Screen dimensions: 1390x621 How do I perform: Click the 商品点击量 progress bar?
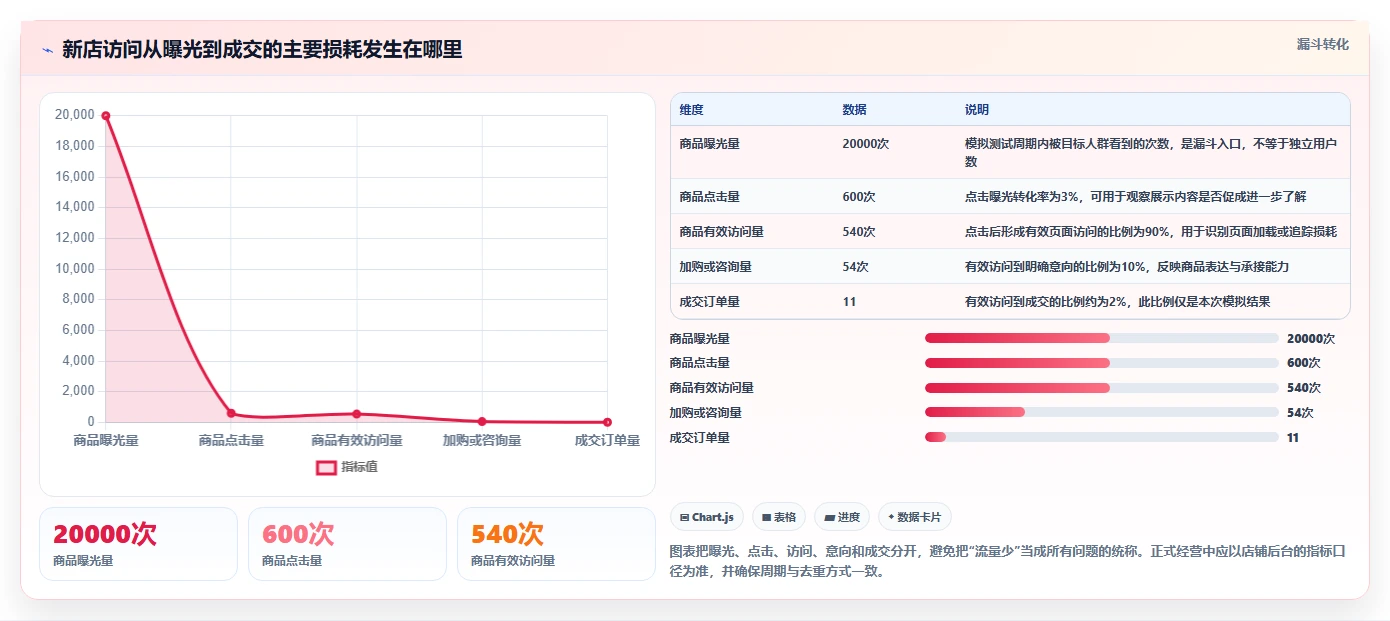click(x=1101, y=363)
